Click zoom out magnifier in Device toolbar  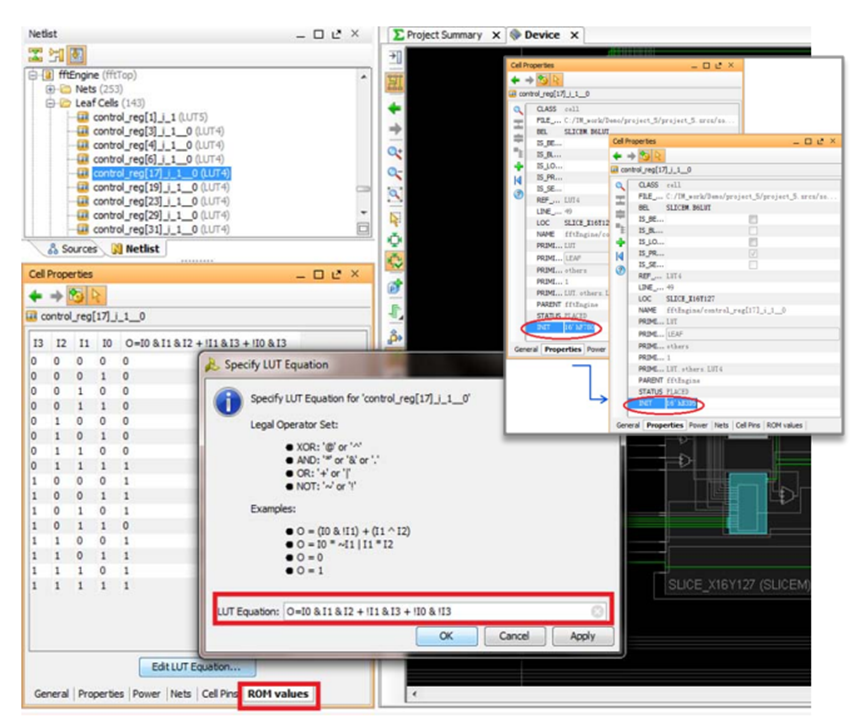(x=394, y=173)
